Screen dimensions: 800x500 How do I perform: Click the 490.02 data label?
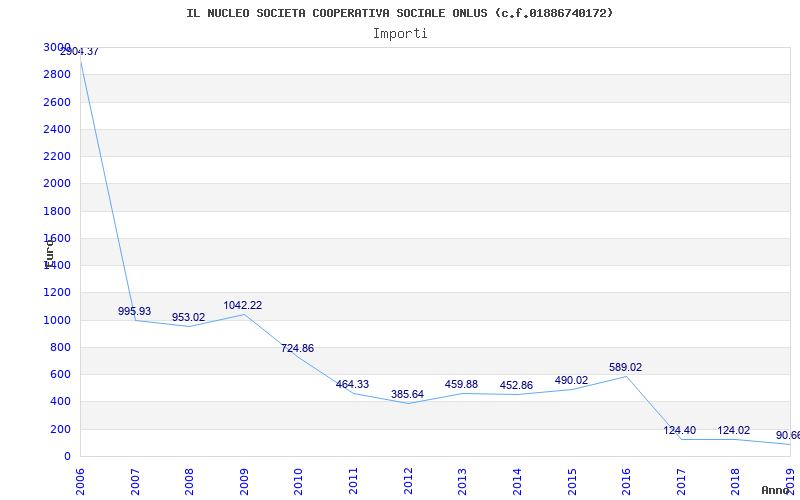point(571,381)
